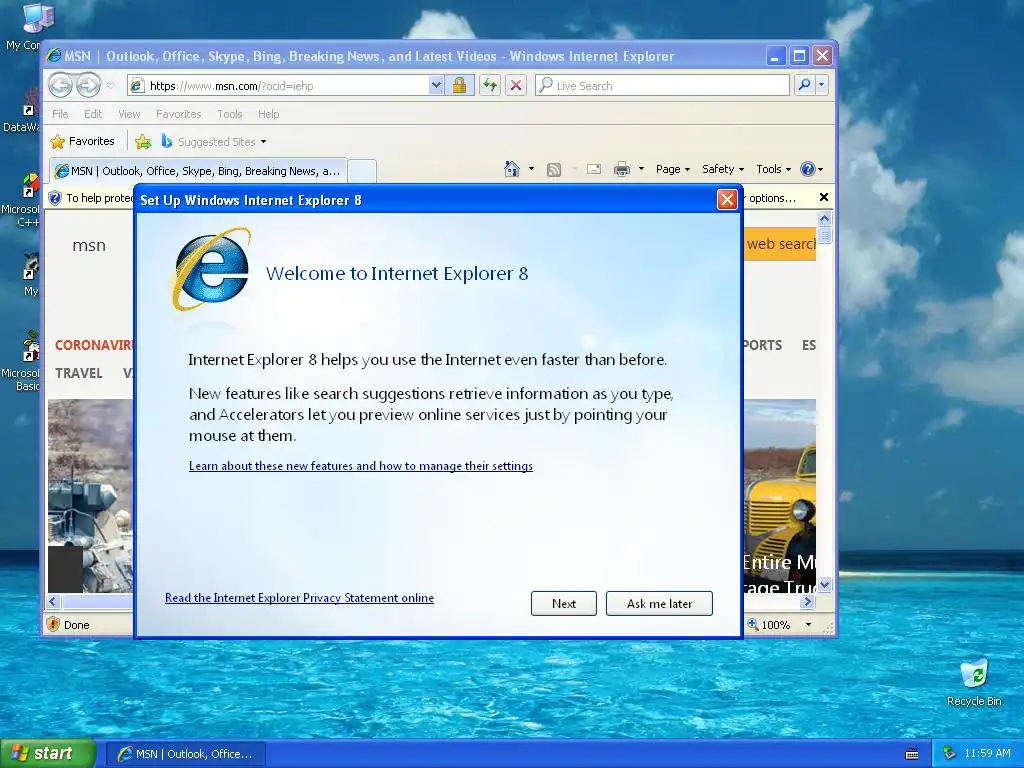Click the Refresh page icon

490,86
